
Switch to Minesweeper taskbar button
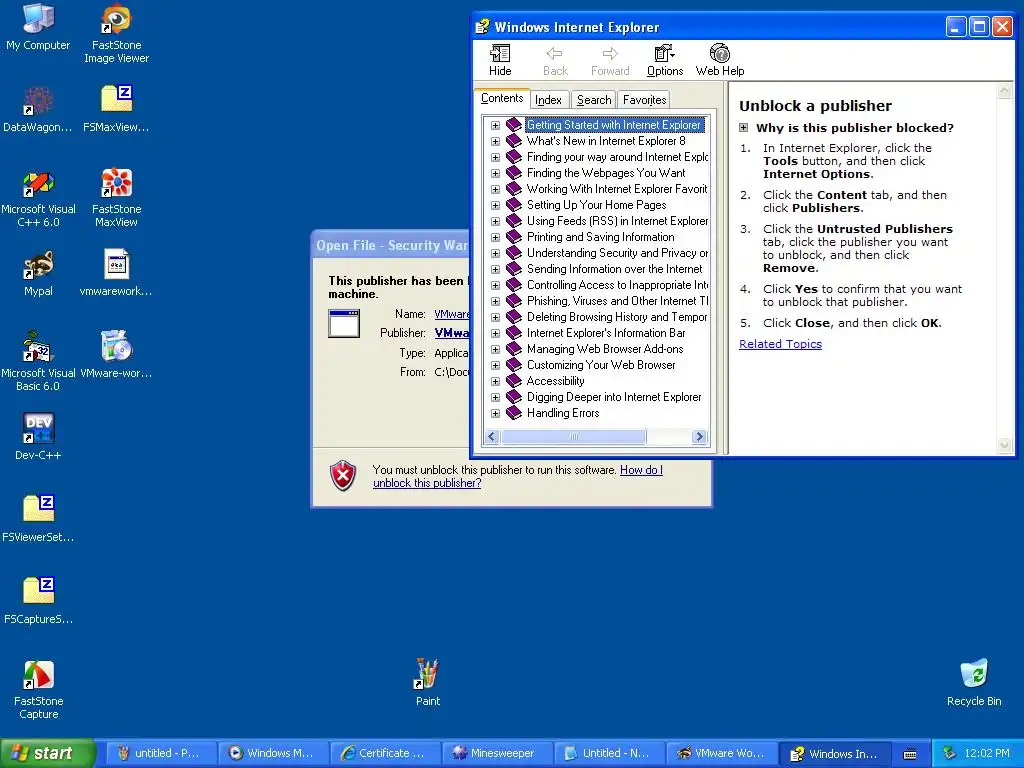pos(496,753)
